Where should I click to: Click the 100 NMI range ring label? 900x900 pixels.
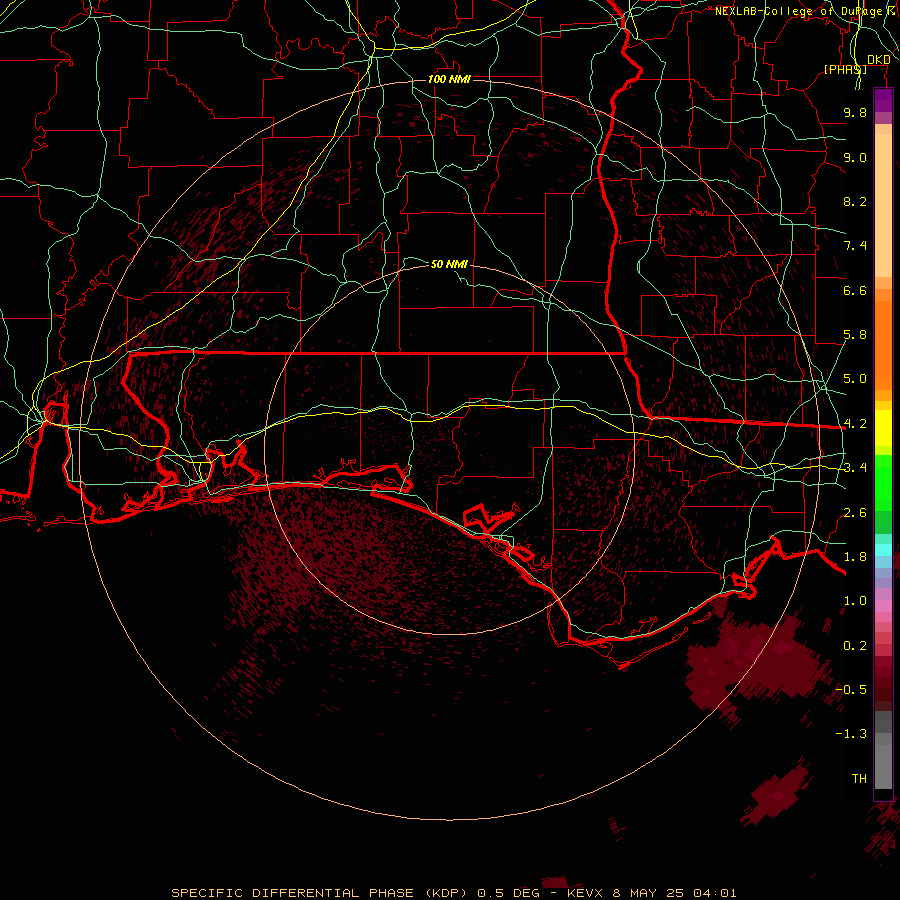[449, 79]
